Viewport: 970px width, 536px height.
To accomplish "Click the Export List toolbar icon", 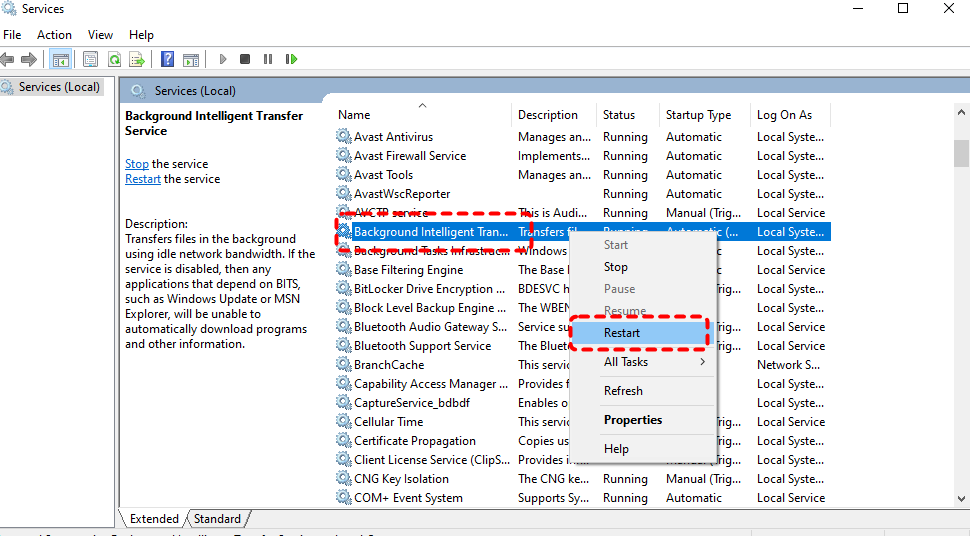I will click(137, 60).
